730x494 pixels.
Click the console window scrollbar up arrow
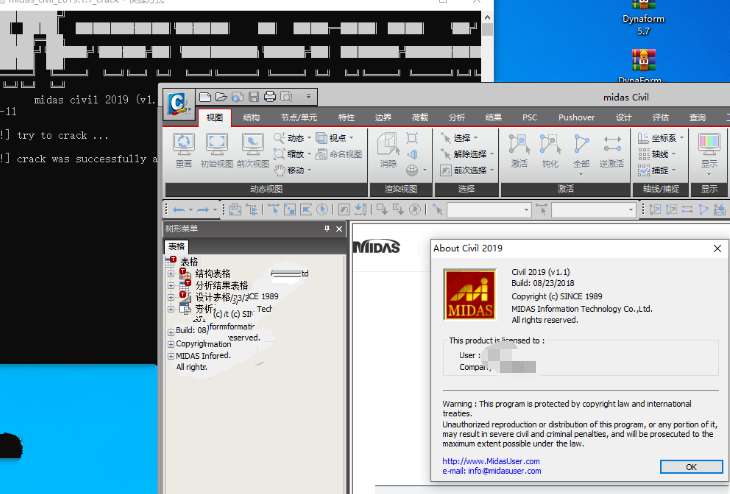click(x=487, y=17)
